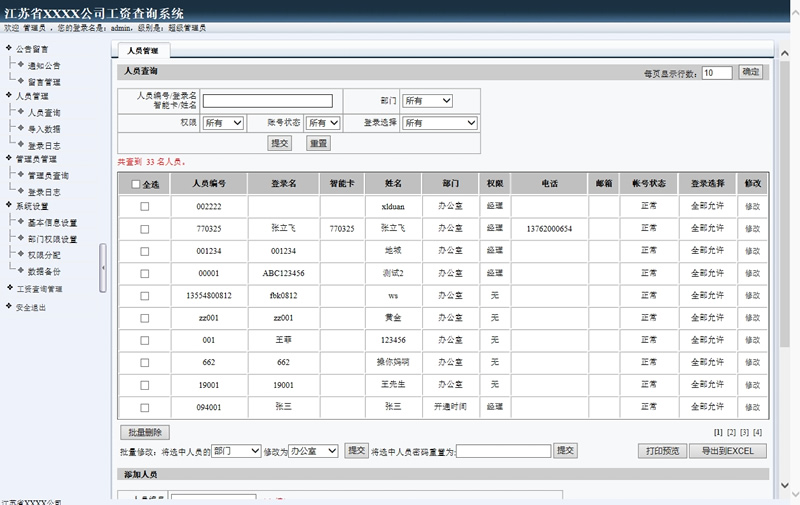This screenshot has height=505, width=800.
Task: Switch to the 人员管理 tab
Action: [143, 50]
